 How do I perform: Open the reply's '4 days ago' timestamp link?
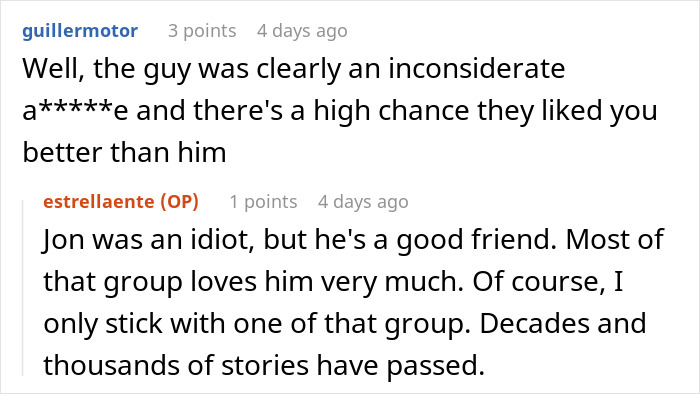(x=363, y=202)
